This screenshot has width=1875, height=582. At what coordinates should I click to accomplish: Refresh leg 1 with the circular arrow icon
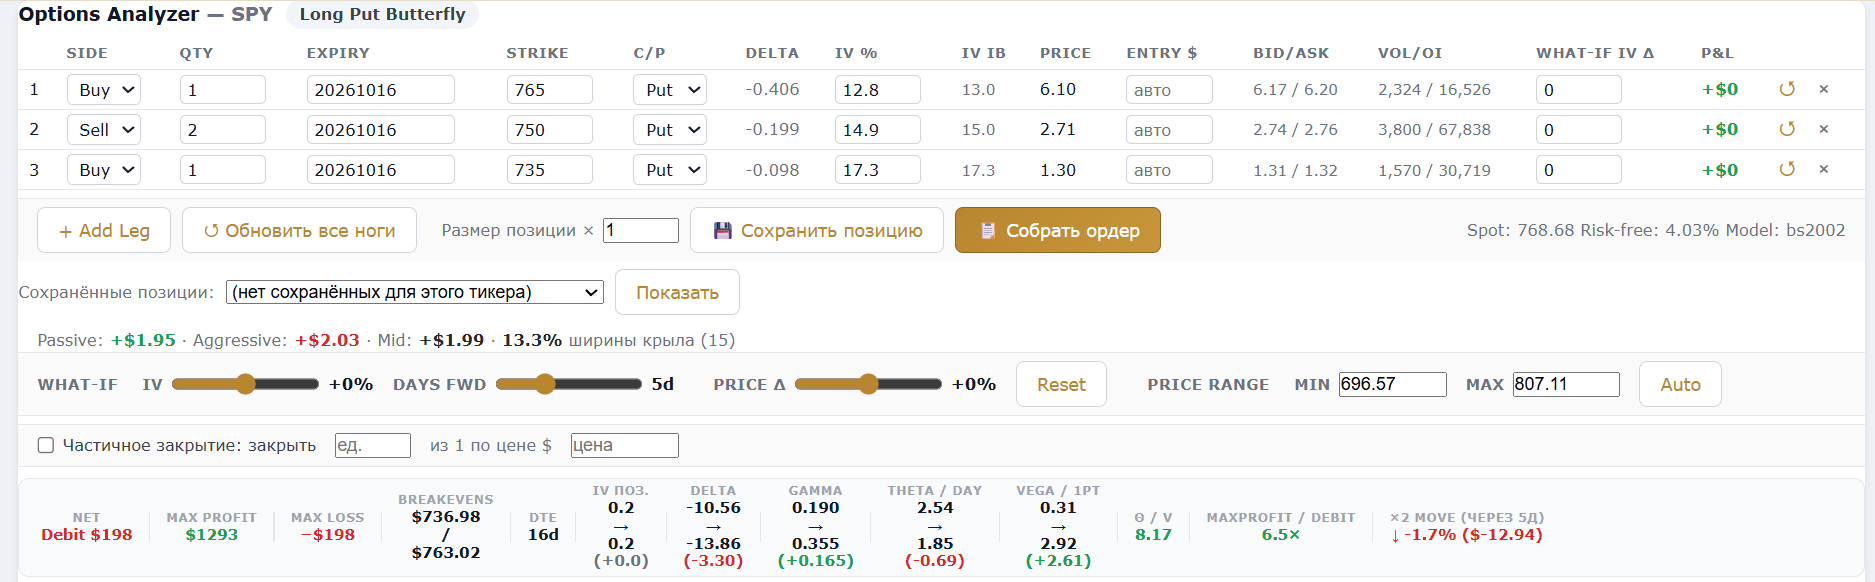pyautogui.click(x=1787, y=89)
